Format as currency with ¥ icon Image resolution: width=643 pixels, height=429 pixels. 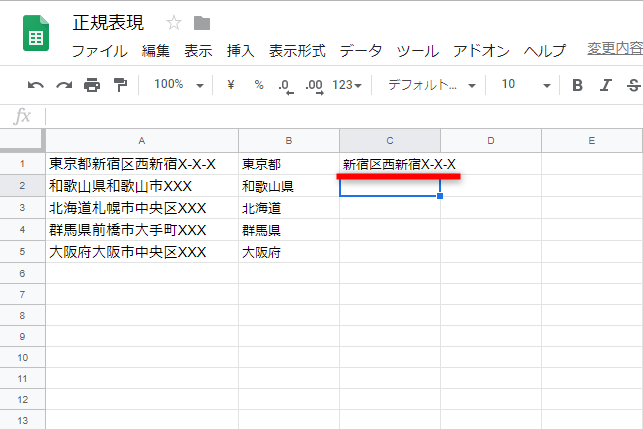(231, 85)
